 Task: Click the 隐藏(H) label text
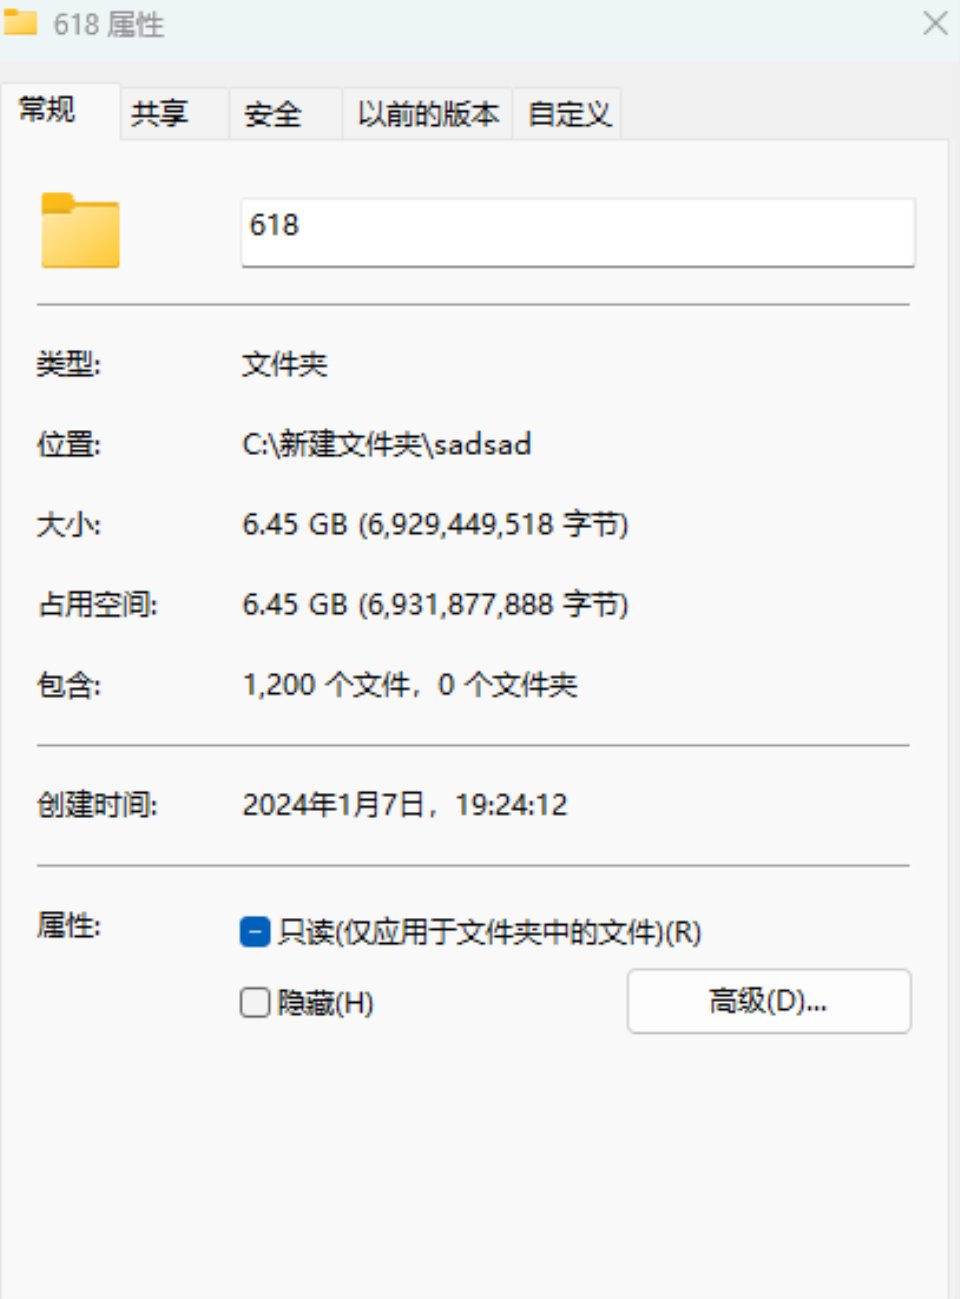coord(326,1002)
